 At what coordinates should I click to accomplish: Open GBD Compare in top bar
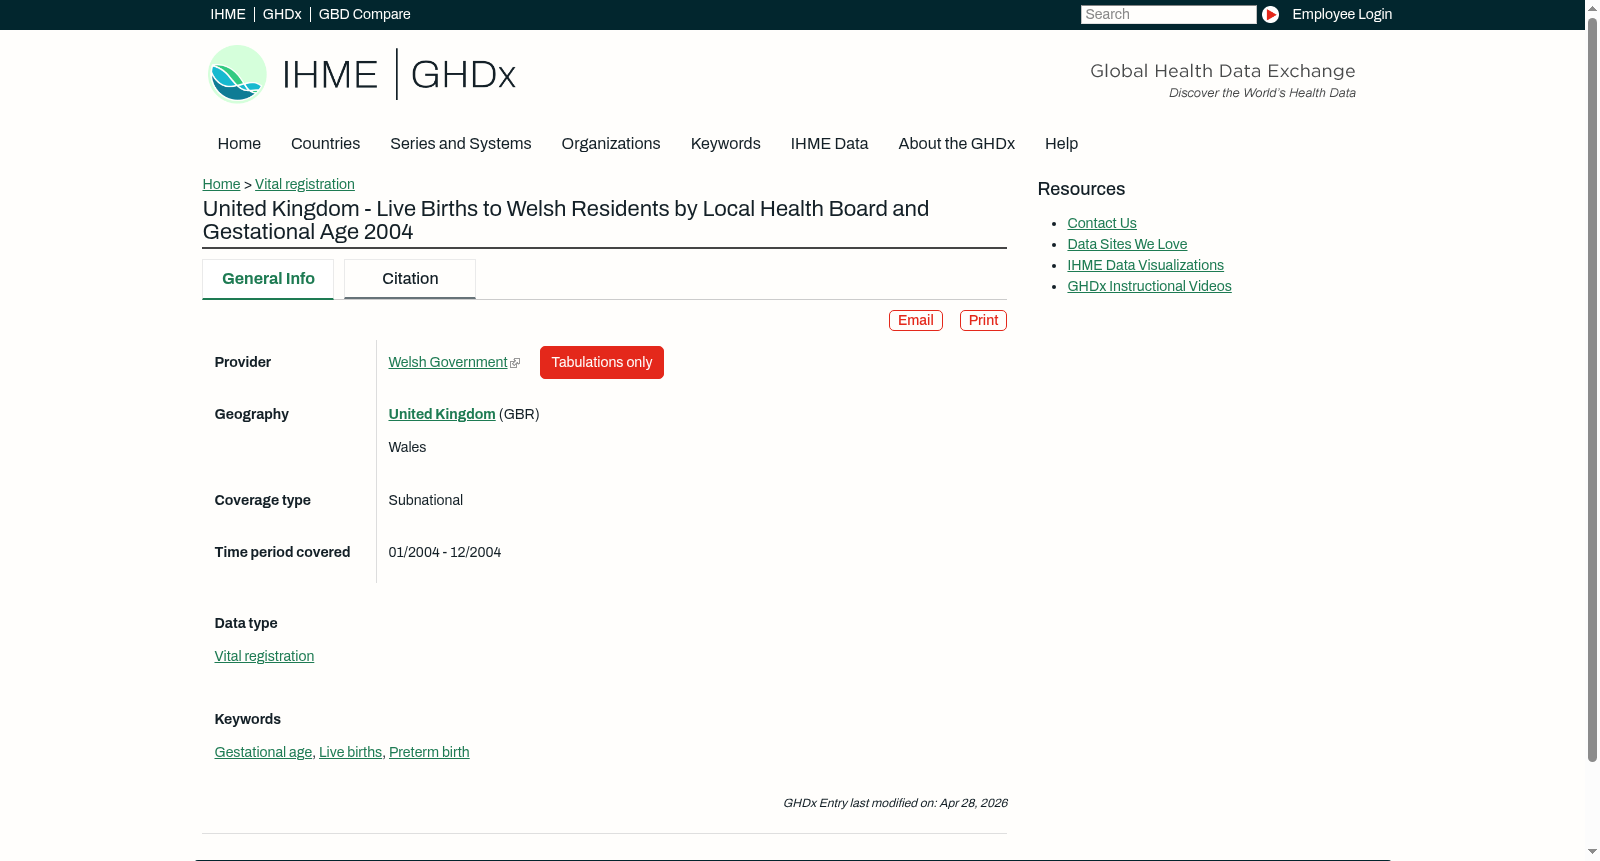tap(365, 14)
